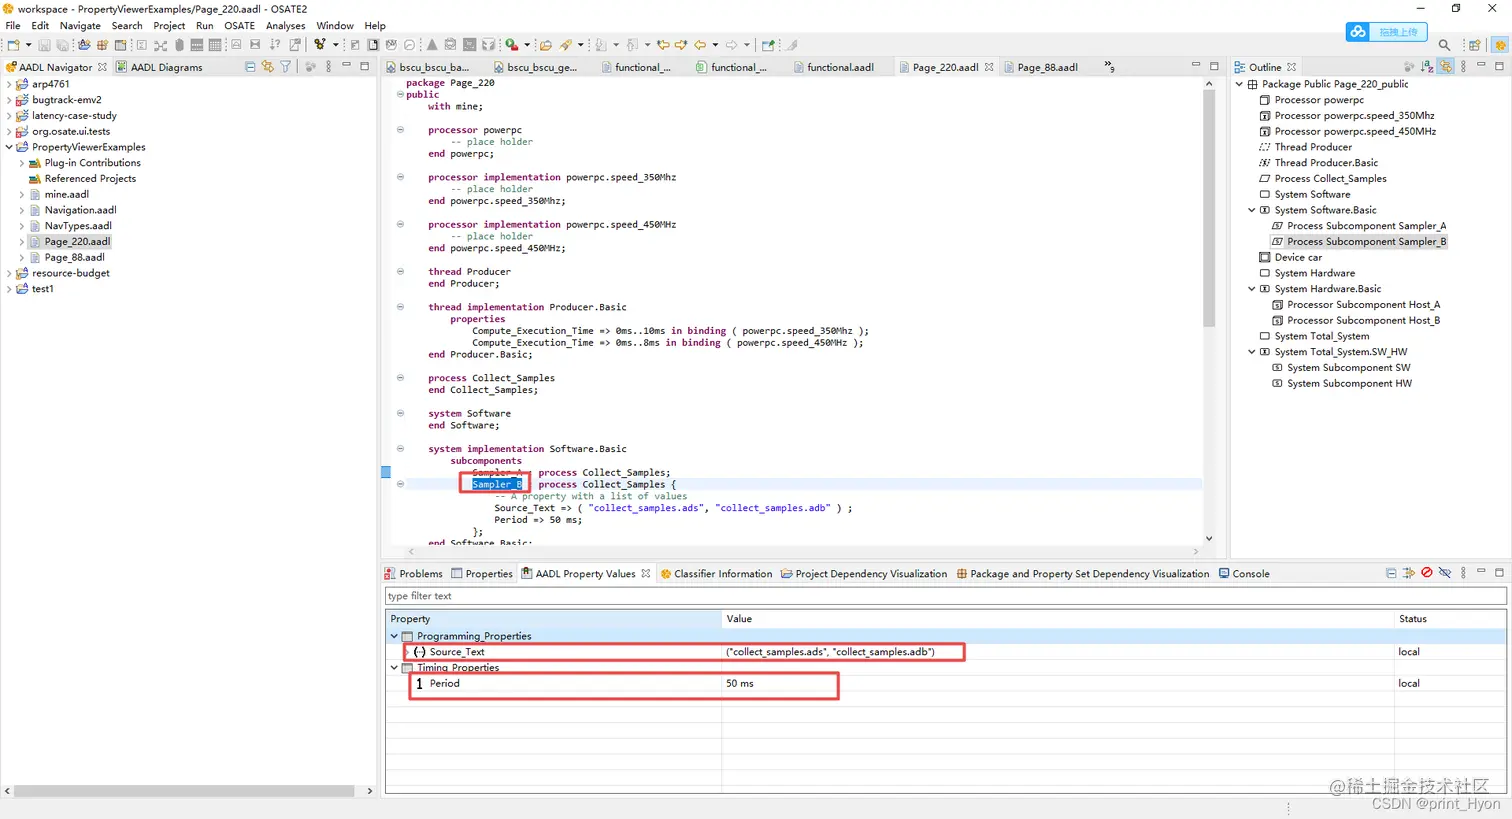Click the editor vertical scrollbar
This screenshot has height=819, width=1512.
pos(1209,209)
